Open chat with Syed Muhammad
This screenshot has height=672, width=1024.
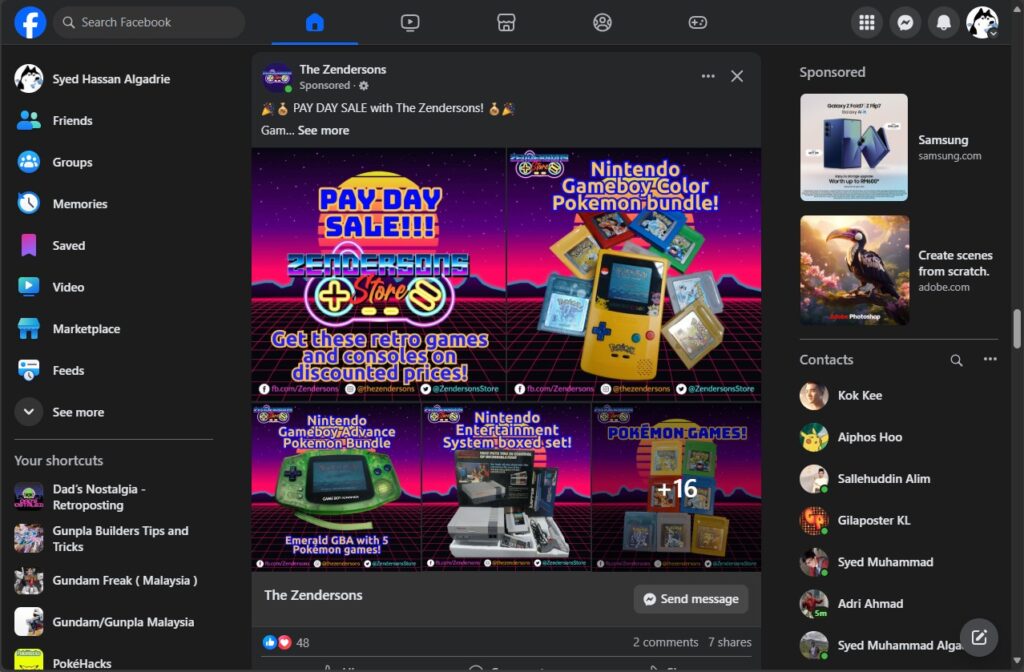[899, 562]
